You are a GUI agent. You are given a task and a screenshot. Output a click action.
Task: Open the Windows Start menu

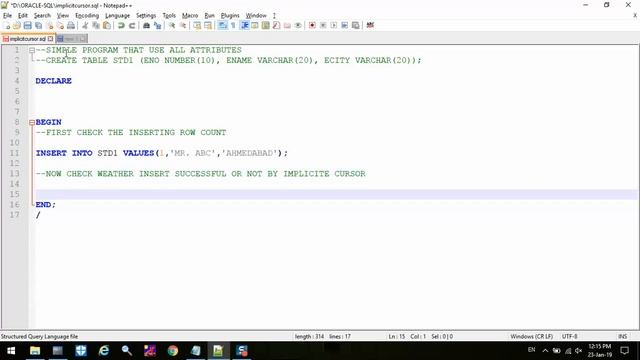(11, 351)
